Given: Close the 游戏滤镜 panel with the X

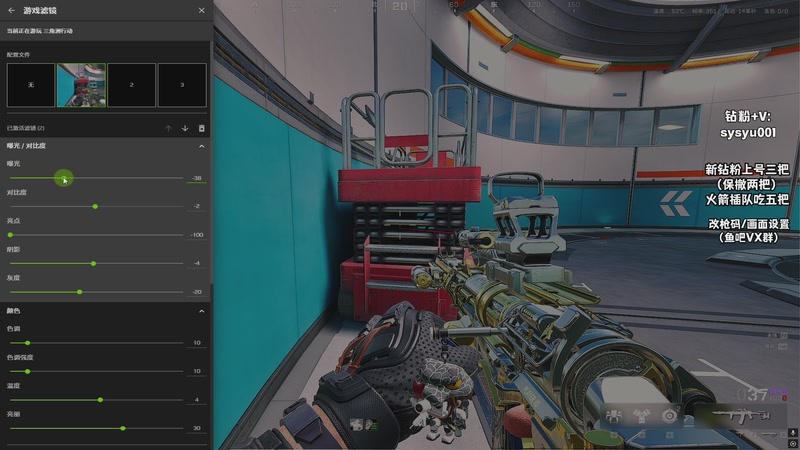Looking at the screenshot, I should [x=202, y=10].
